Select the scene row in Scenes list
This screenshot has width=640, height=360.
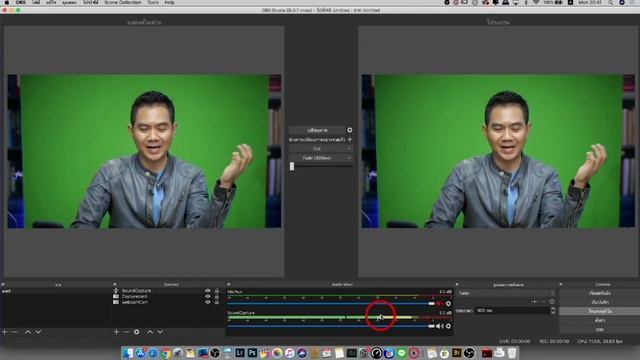(56, 291)
